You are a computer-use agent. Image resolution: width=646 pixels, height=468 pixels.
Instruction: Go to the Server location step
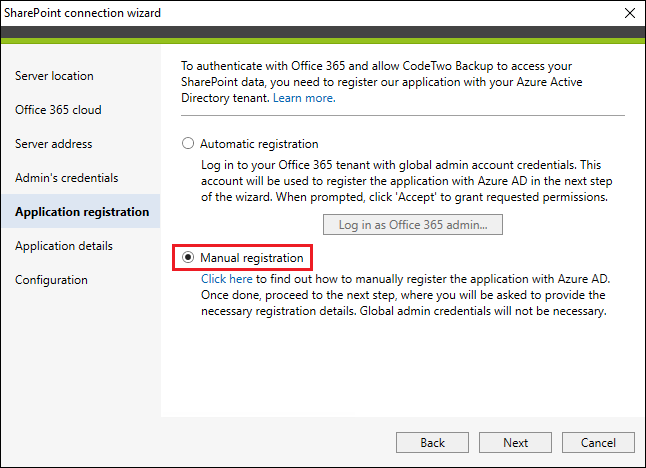coord(54,76)
